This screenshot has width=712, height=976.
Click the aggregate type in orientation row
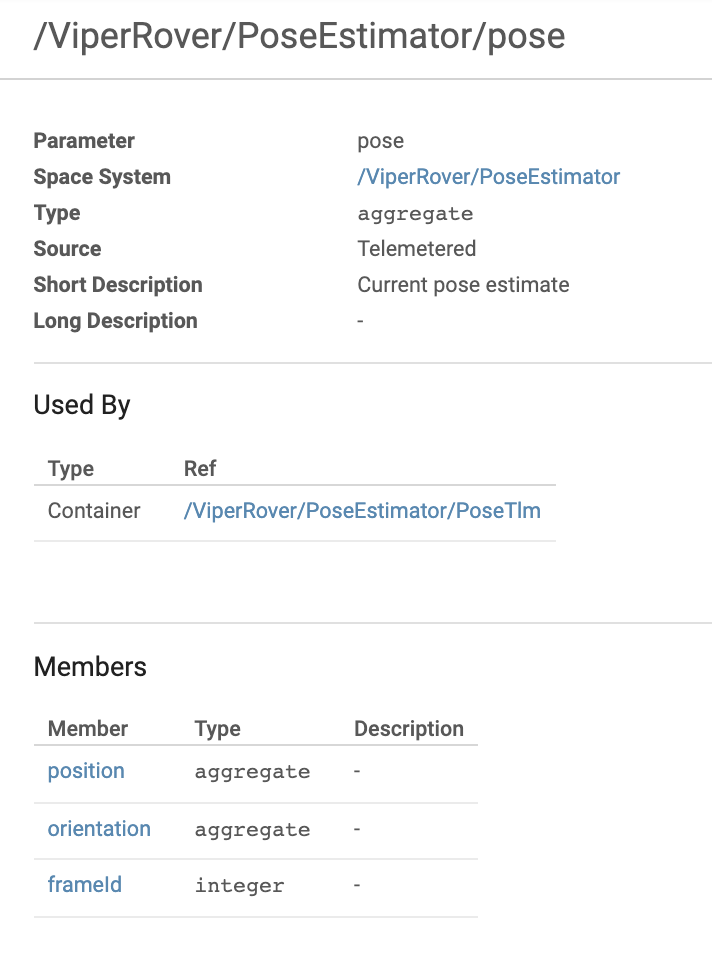[253, 830]
